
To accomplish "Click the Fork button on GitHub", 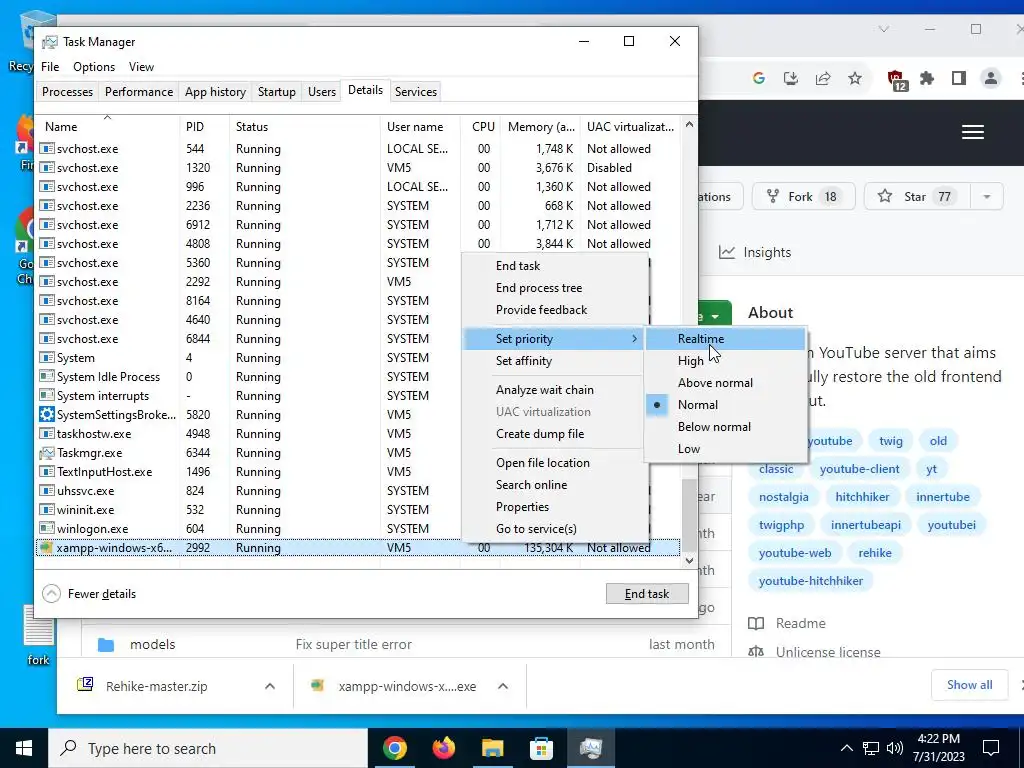I will click(803, 197).
